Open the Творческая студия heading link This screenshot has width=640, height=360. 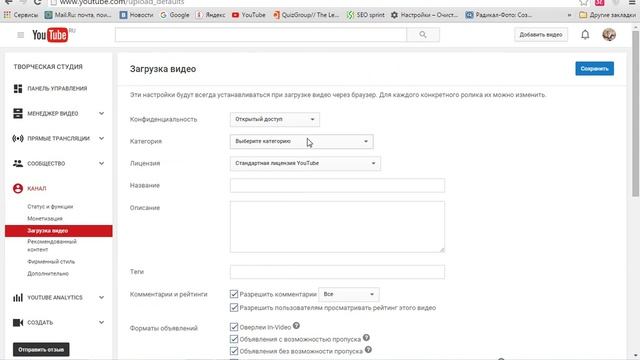48,67
